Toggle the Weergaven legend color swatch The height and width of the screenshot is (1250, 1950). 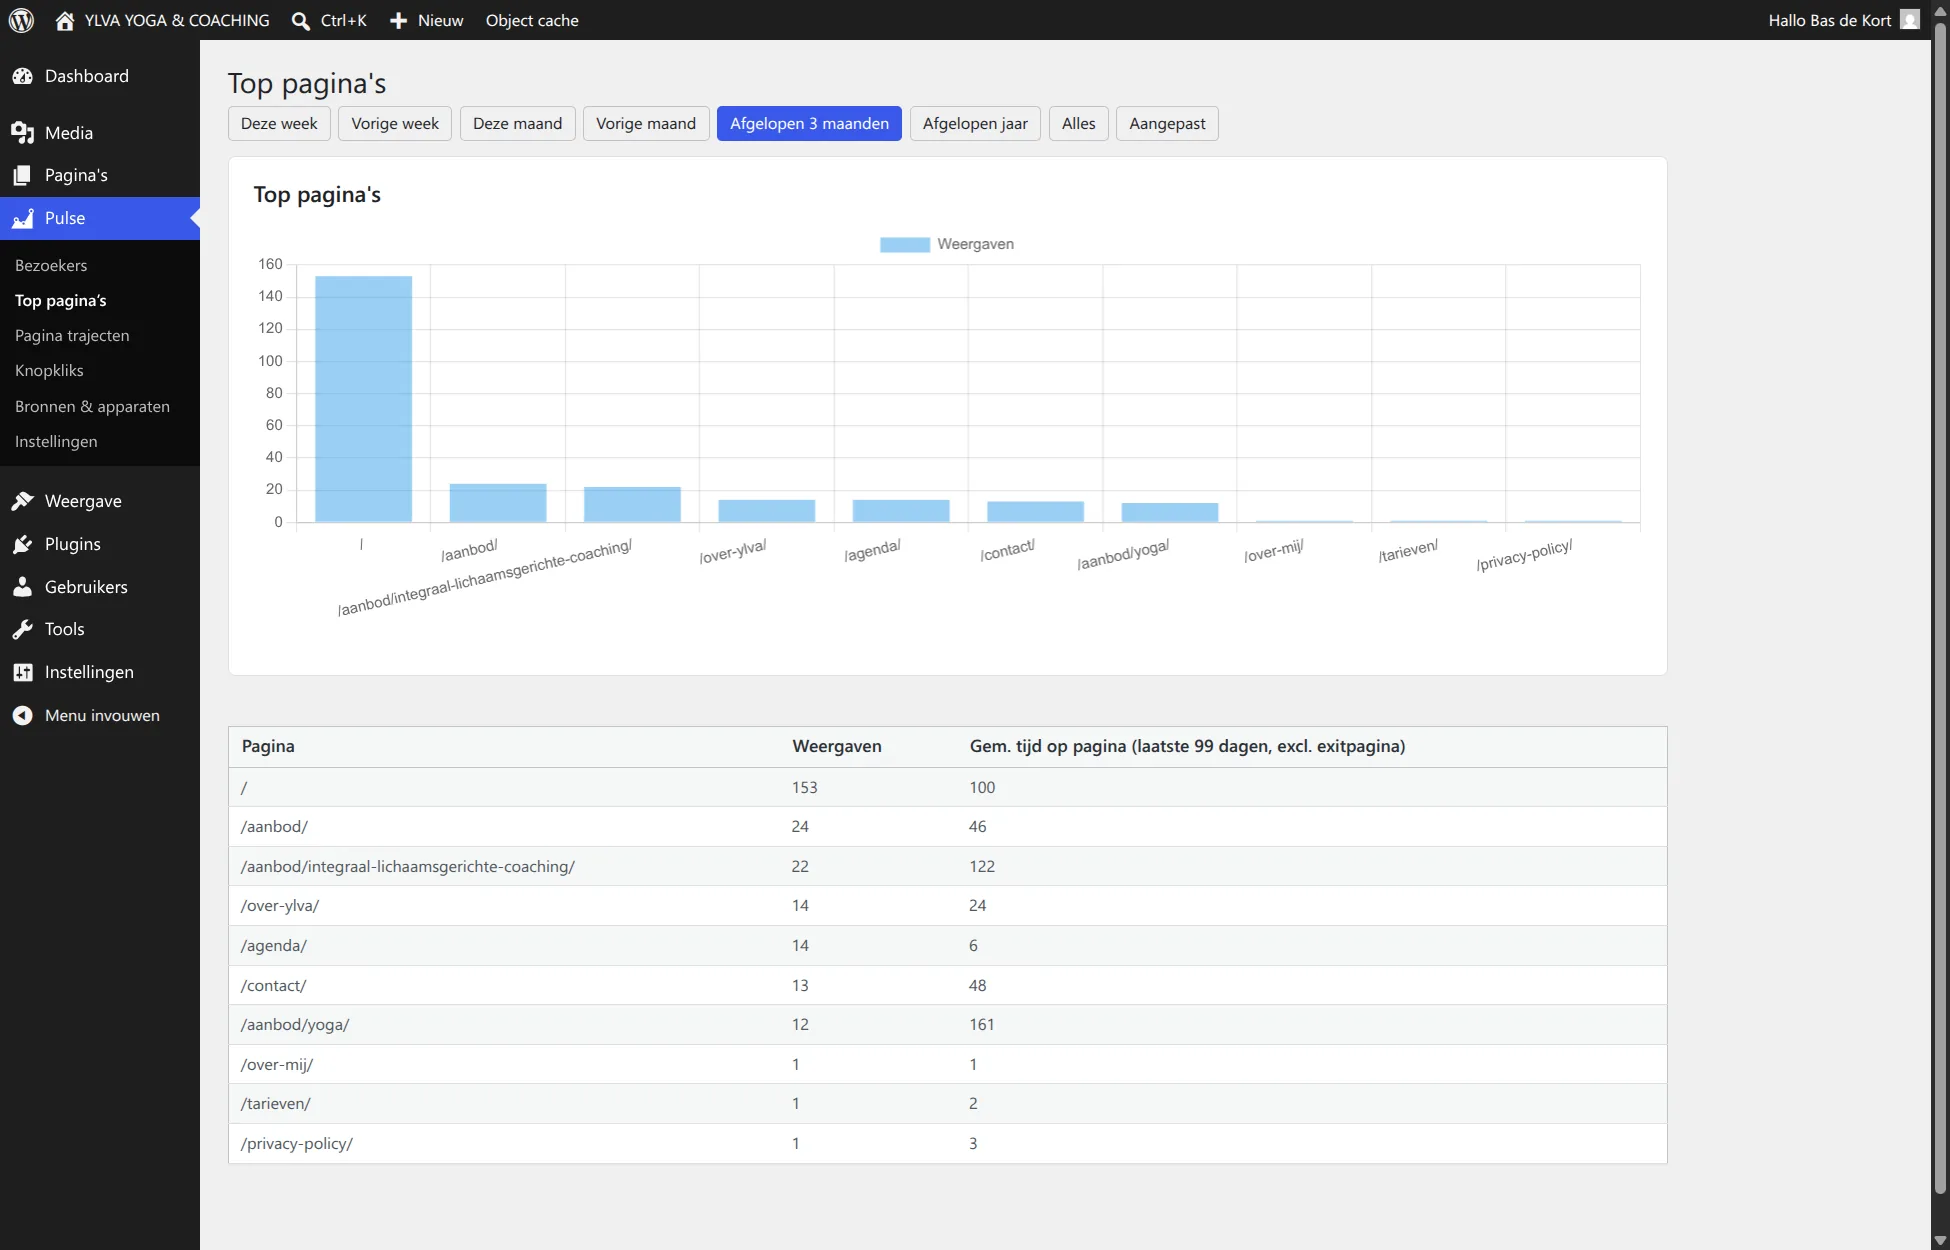[904, 244]
